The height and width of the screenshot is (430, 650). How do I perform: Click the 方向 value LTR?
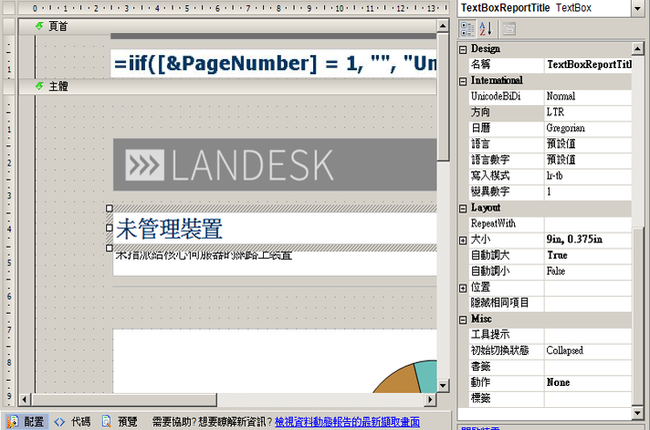588,112
